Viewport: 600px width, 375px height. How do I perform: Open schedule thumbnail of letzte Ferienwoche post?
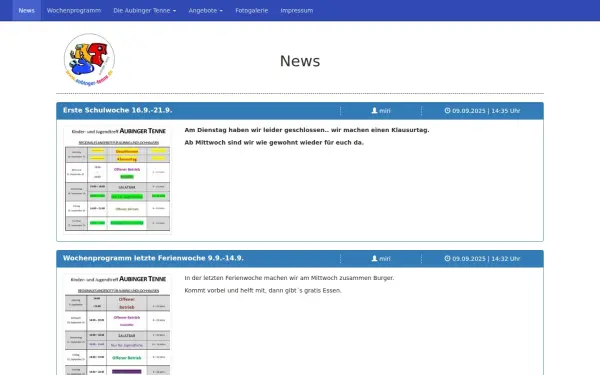117,324
